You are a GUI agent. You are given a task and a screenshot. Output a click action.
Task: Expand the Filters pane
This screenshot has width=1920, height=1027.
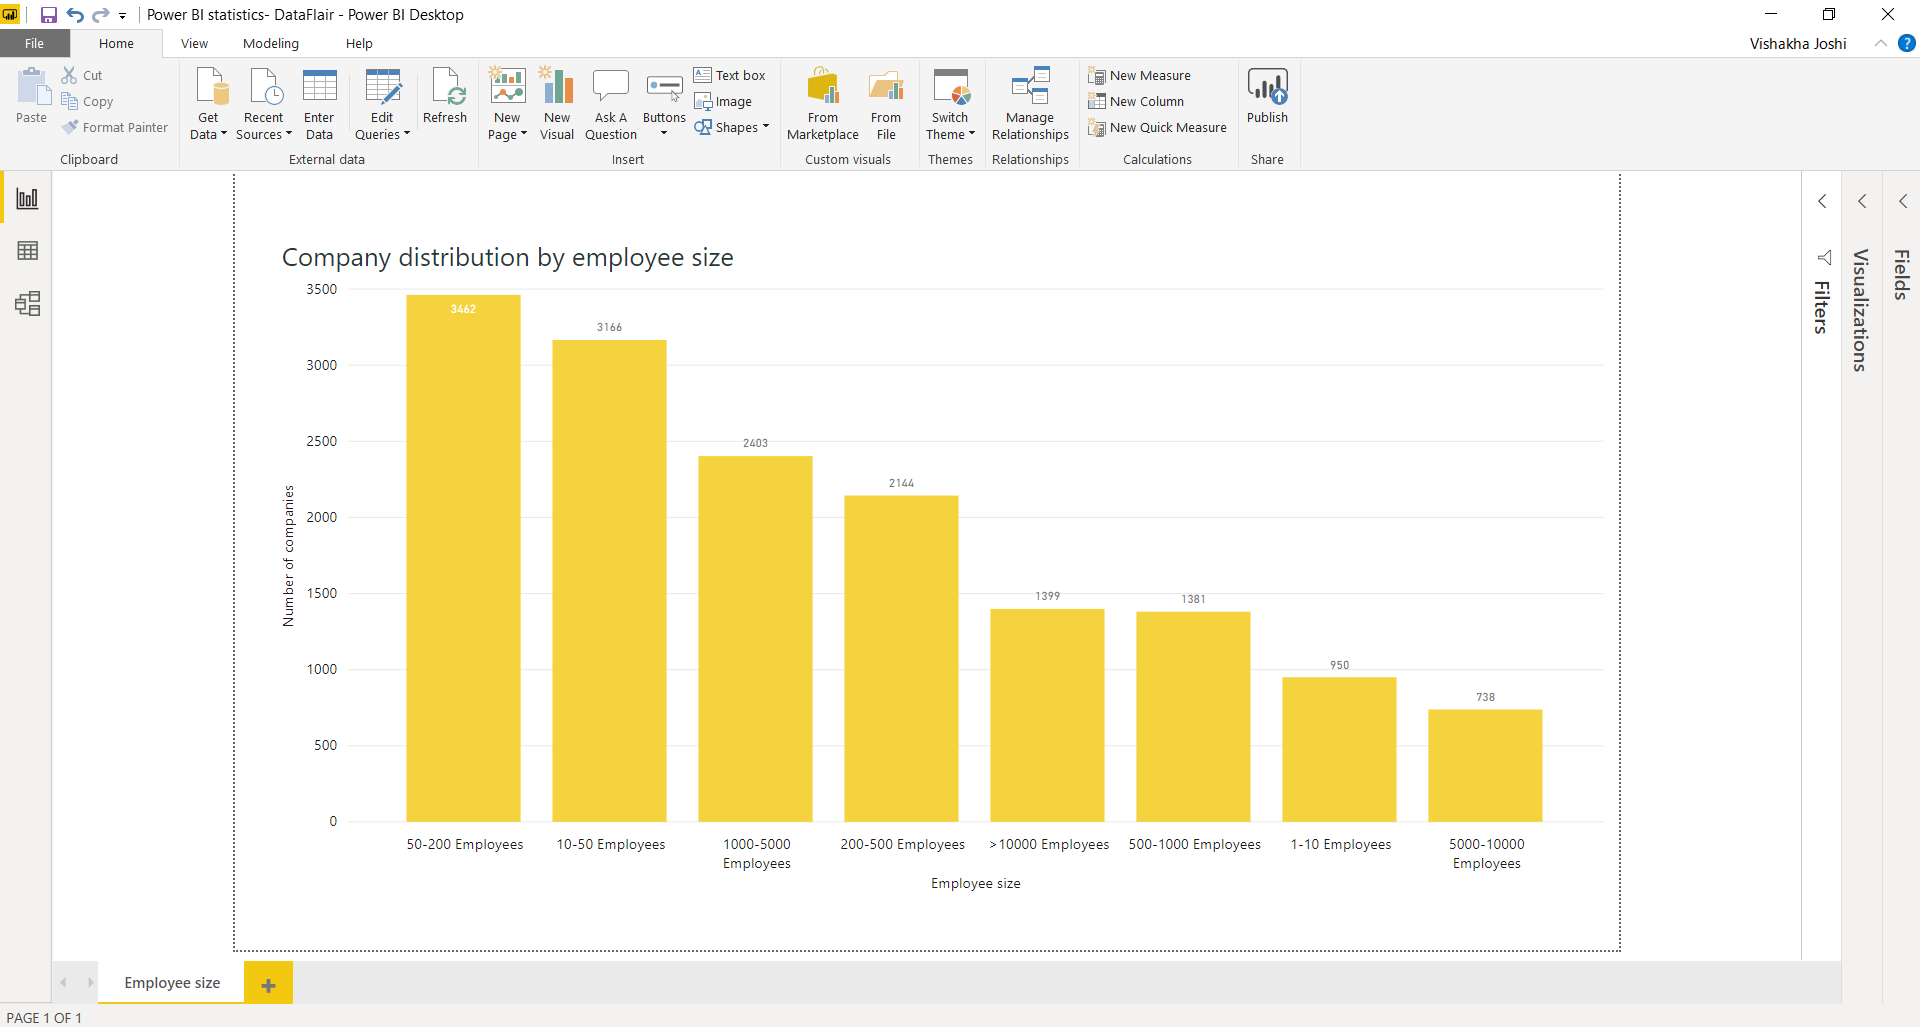(1822, 201)
